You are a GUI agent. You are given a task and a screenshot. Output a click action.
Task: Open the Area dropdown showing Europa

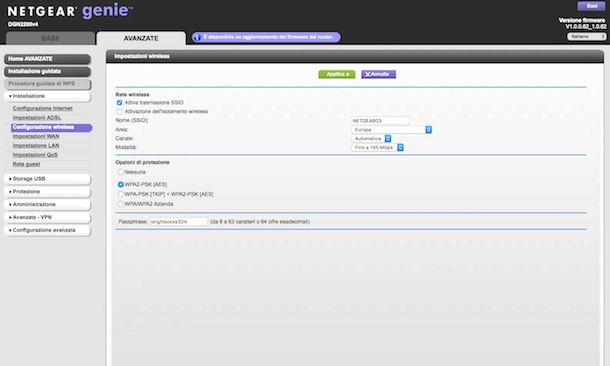(x=392, y=130)
